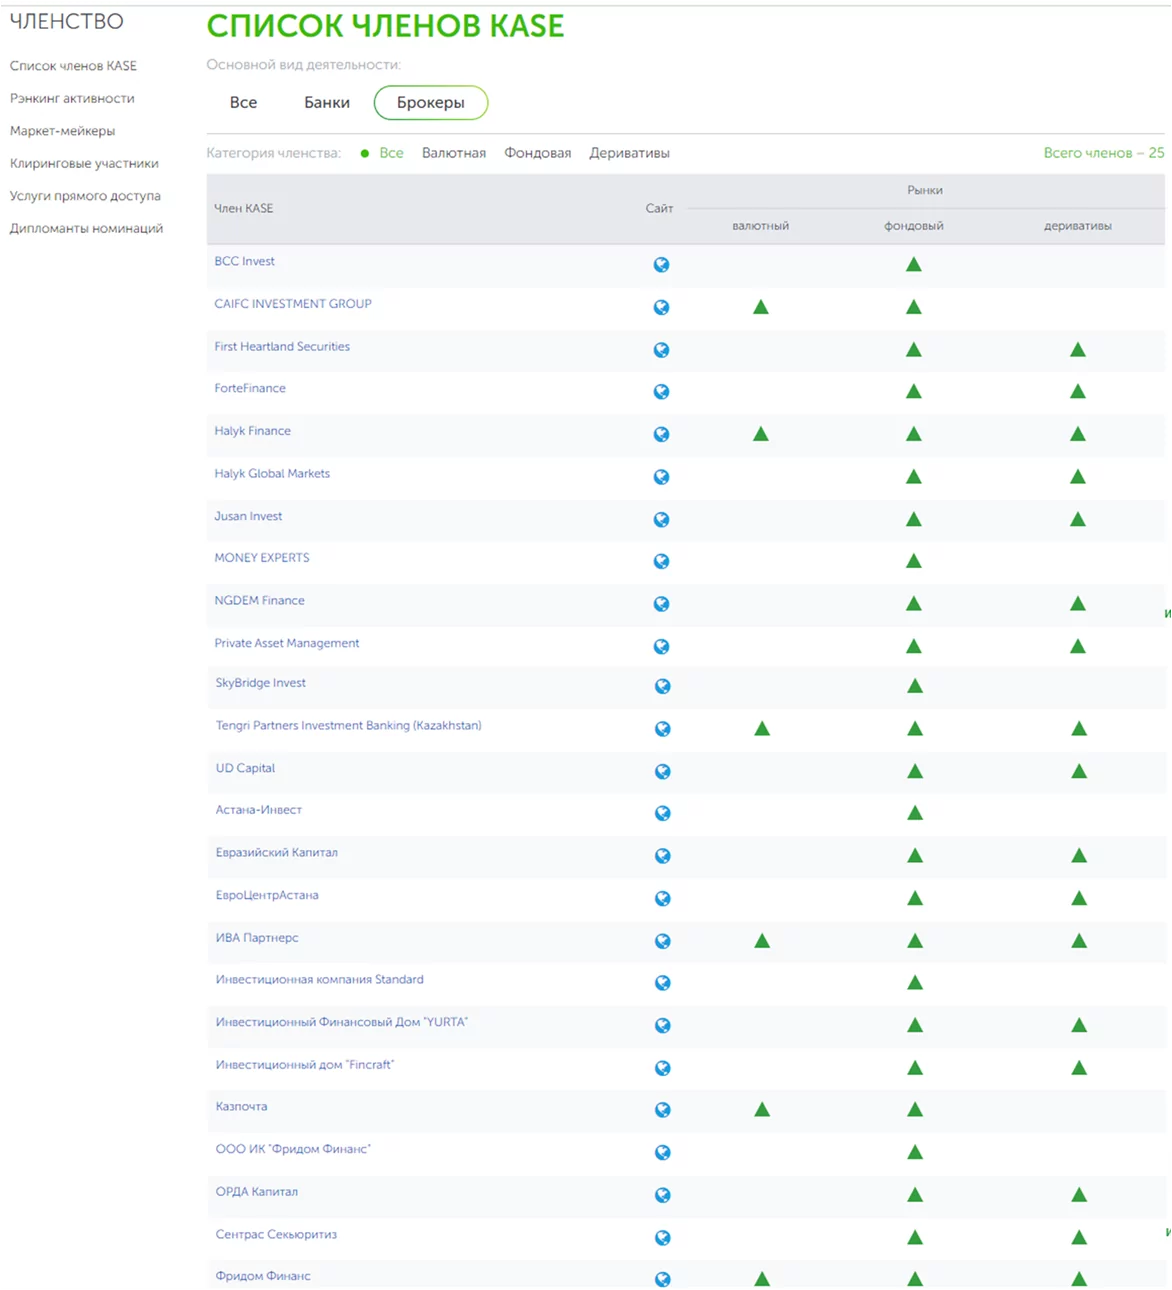Image resolution: width=1172 pixels, height=1290 pixels.
Task: Open ИВА Партнерс site globe icon
Action: [x=662, y=941]
